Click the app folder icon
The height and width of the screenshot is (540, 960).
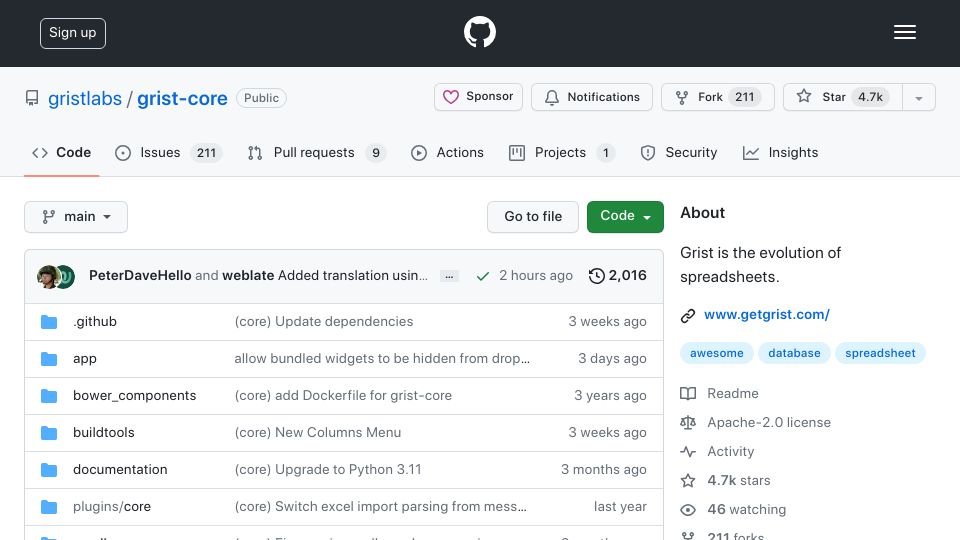pos(49,359)
